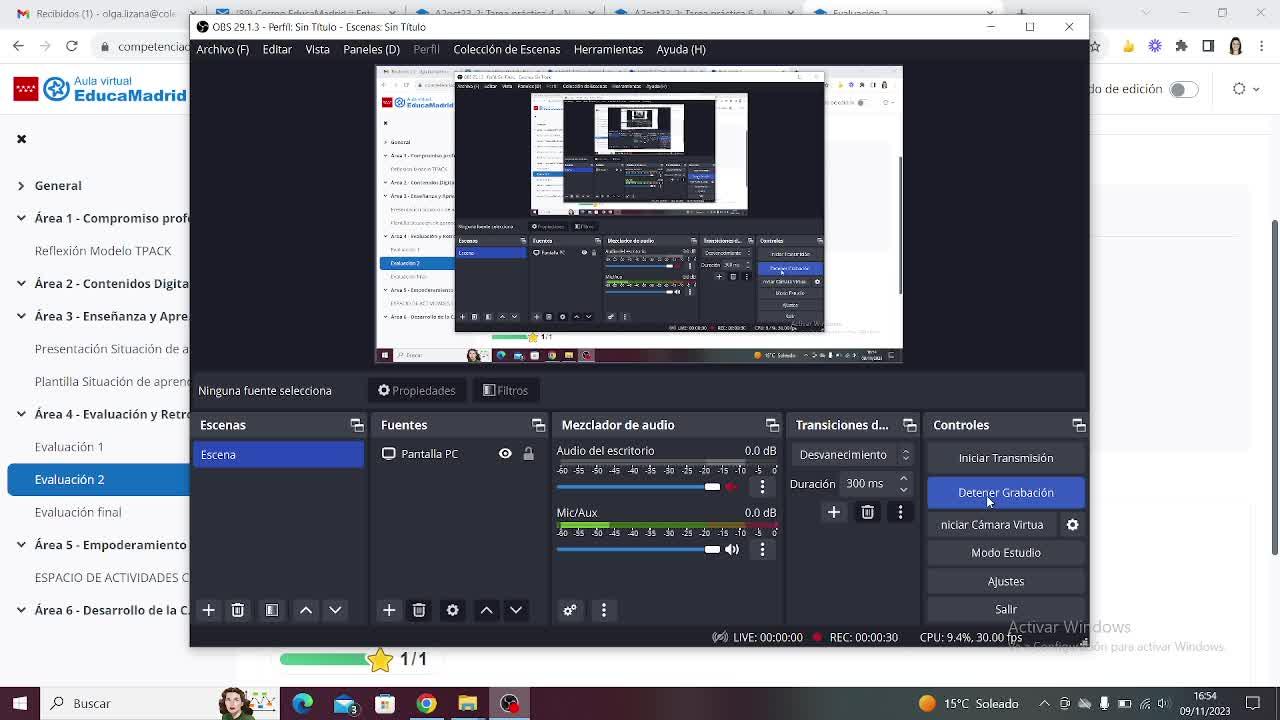Expand the General section in the course menu
This screenshot has height=720, width=1280.
tap(21, 186)
